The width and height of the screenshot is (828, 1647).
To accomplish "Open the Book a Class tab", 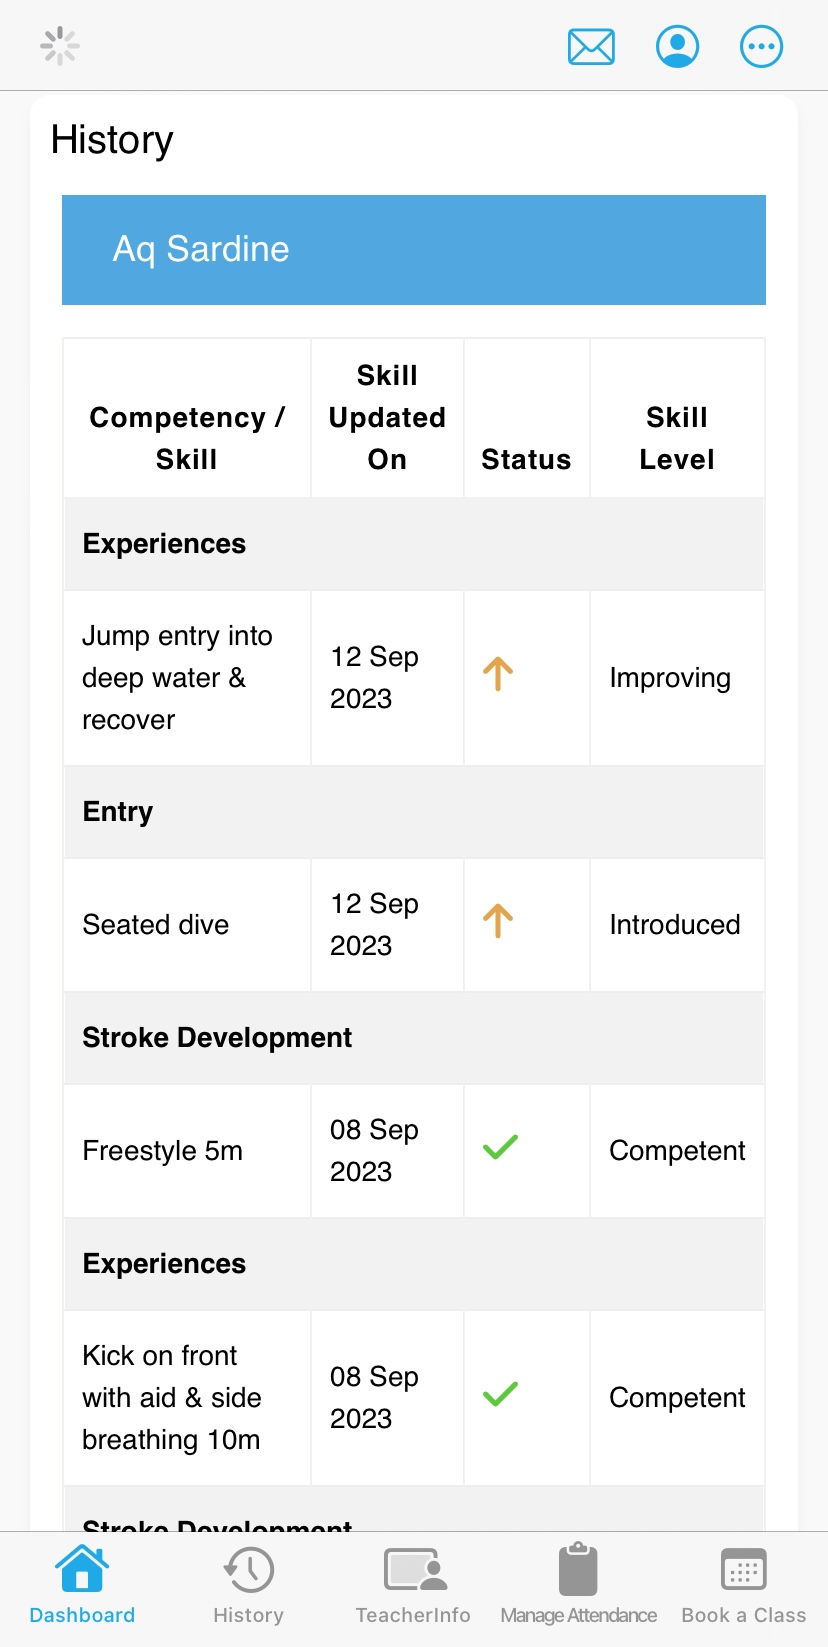I will (743, 1585).
